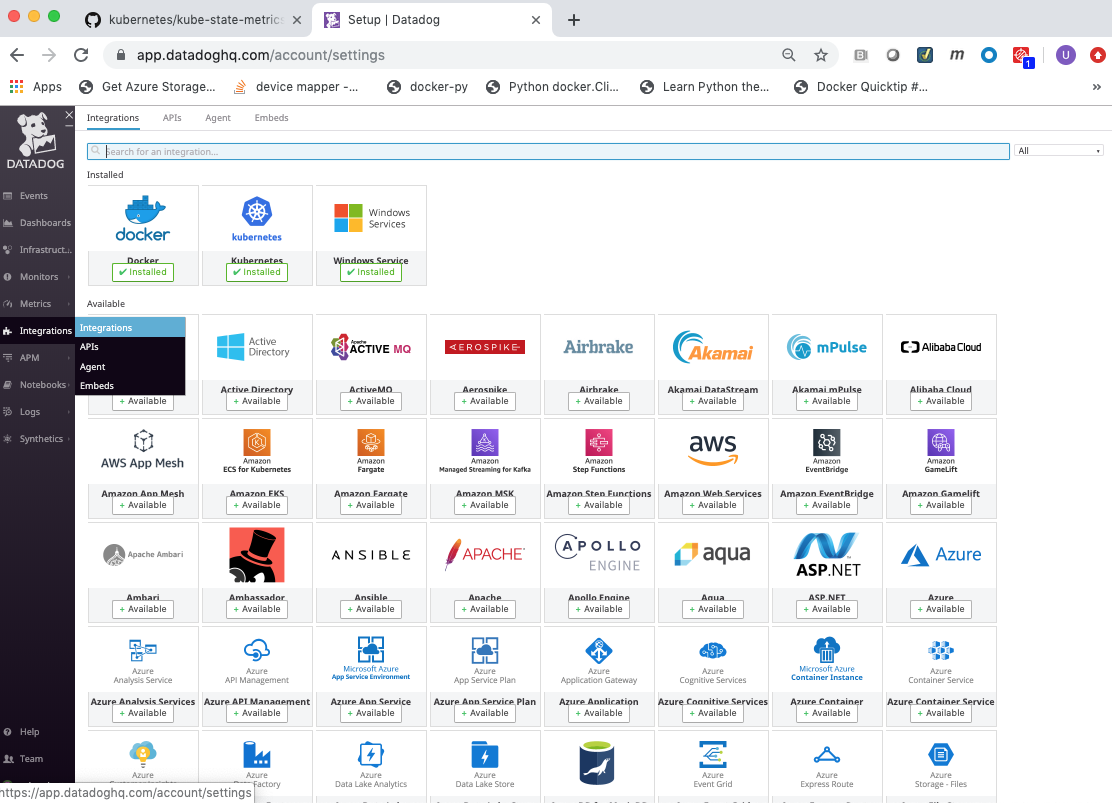The height and width of the screenshot is (803, 1112).
Task: Select the Airbrake integration logo
Action: (x=599, y=347)
